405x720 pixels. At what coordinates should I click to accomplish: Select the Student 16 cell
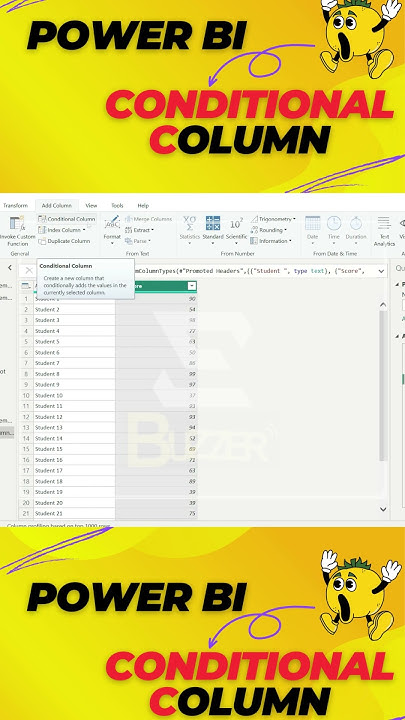tap(74, 460)
